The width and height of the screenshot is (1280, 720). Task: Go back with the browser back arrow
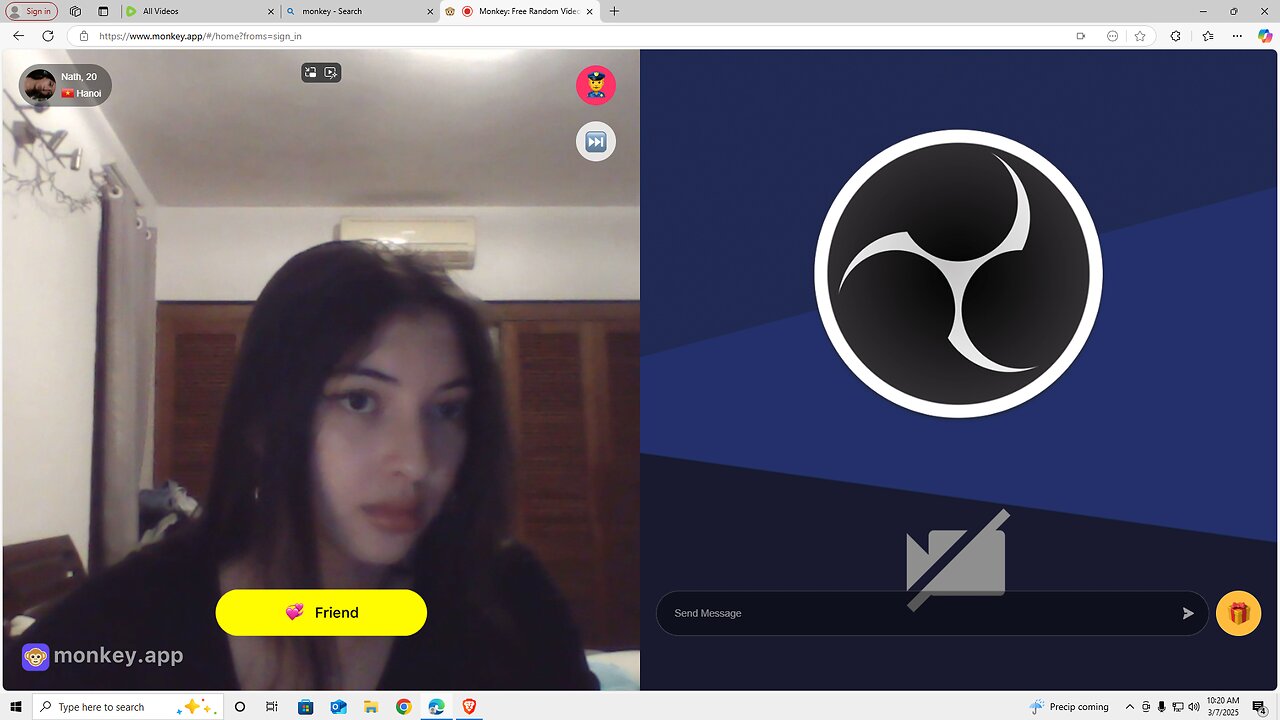coord(18,35)
